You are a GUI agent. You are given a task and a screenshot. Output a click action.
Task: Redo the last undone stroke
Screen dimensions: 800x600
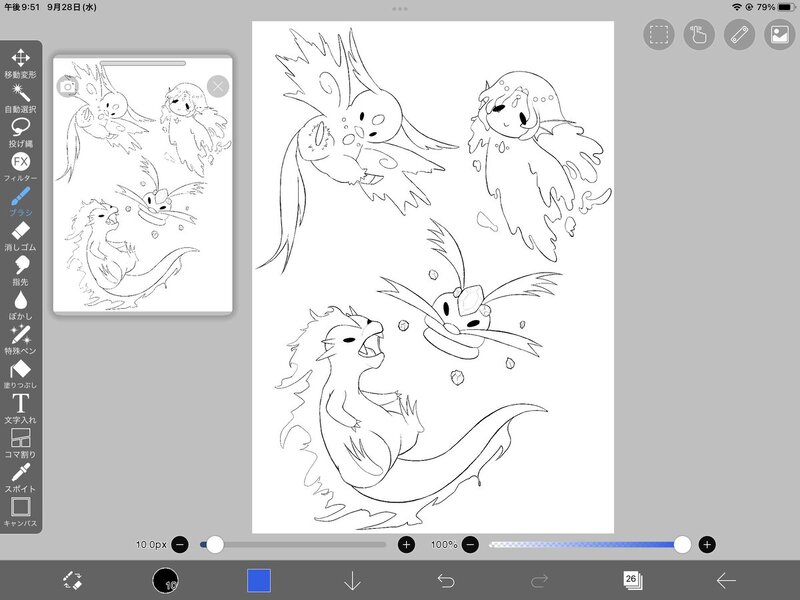tap(539, 581)
